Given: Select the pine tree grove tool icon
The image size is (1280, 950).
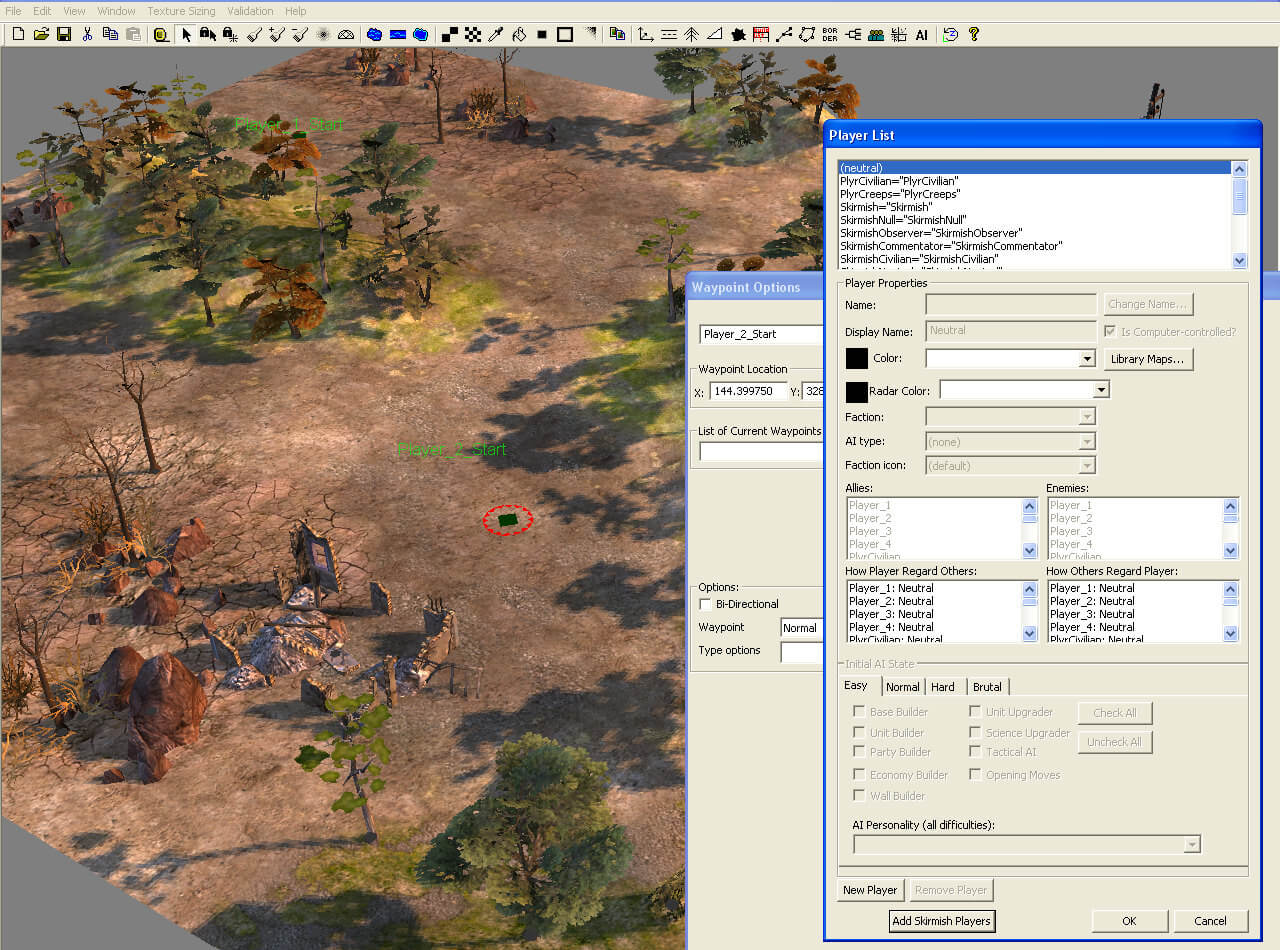Looking at the screenshot, I should [691, 34].
